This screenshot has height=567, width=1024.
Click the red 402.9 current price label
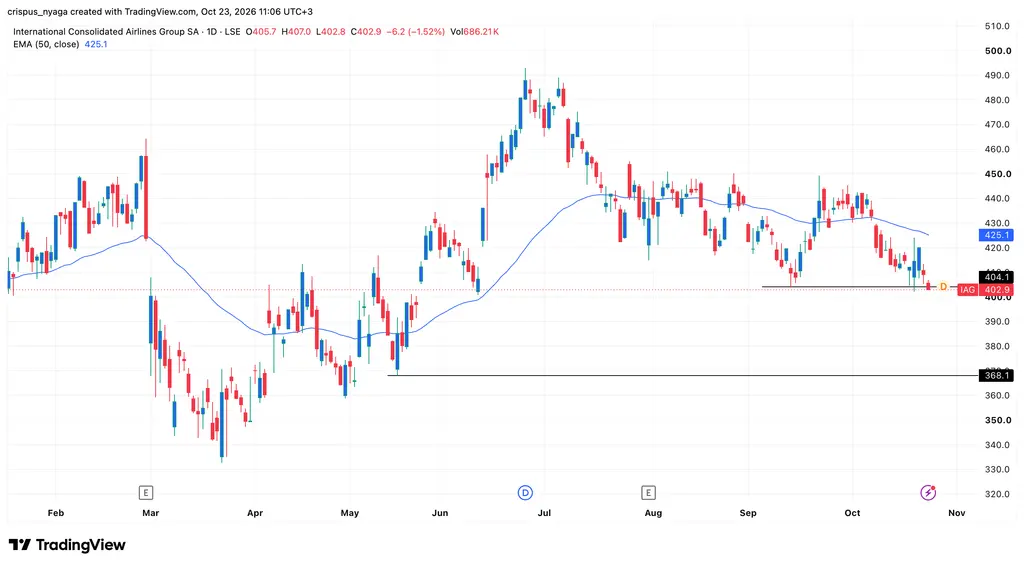pos(997,289)
